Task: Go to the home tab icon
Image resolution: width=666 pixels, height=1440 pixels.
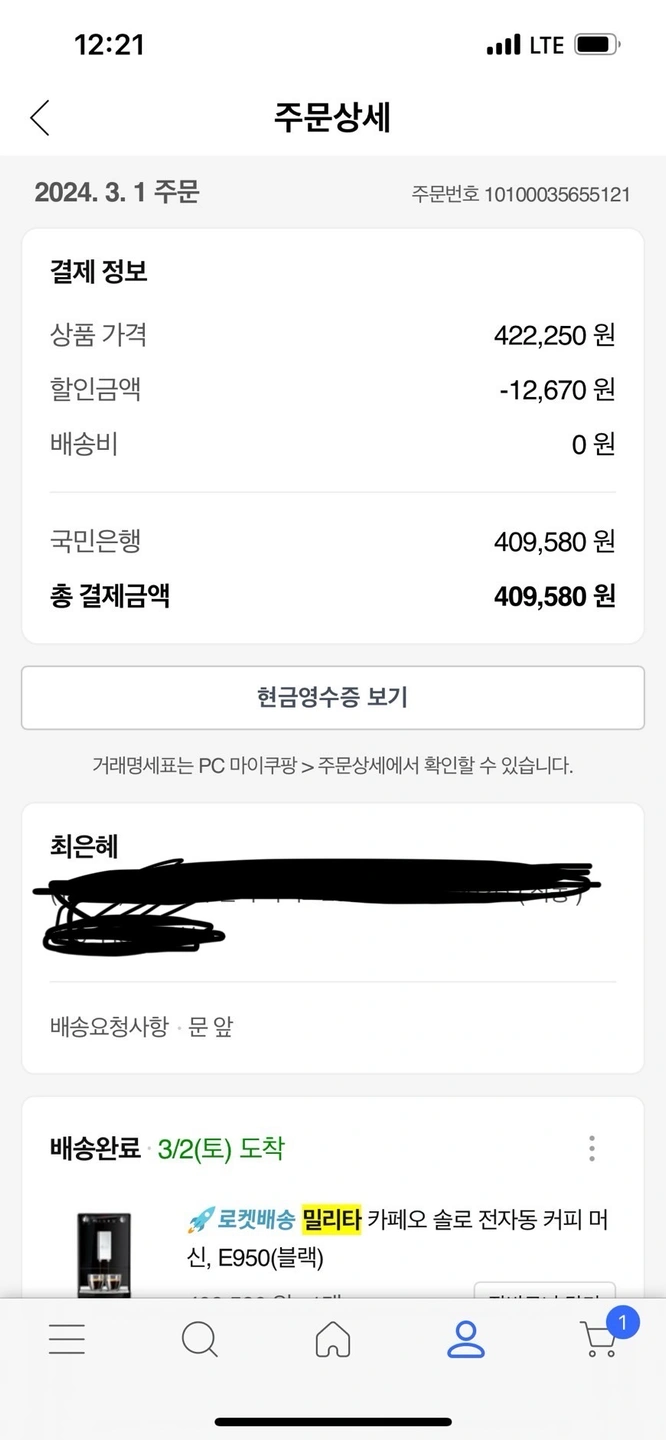Action: point(333,1339)
